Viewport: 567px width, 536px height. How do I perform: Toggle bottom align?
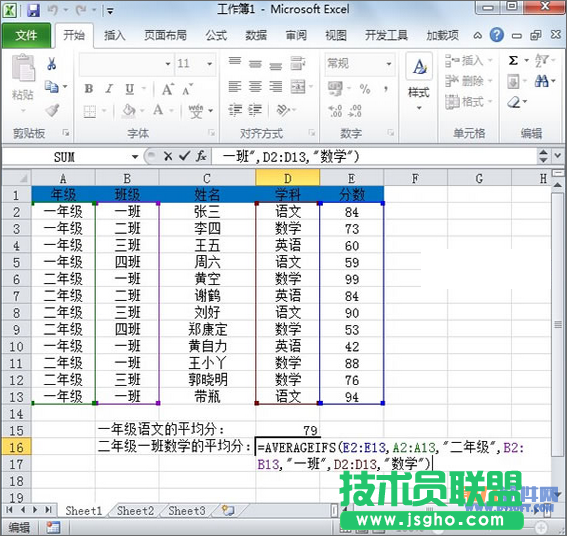pos(276,66)
